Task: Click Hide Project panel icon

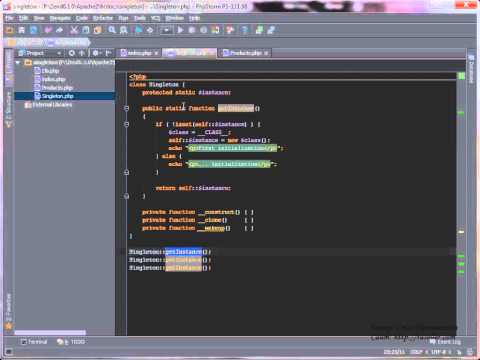Action: [x=108, y=53]
